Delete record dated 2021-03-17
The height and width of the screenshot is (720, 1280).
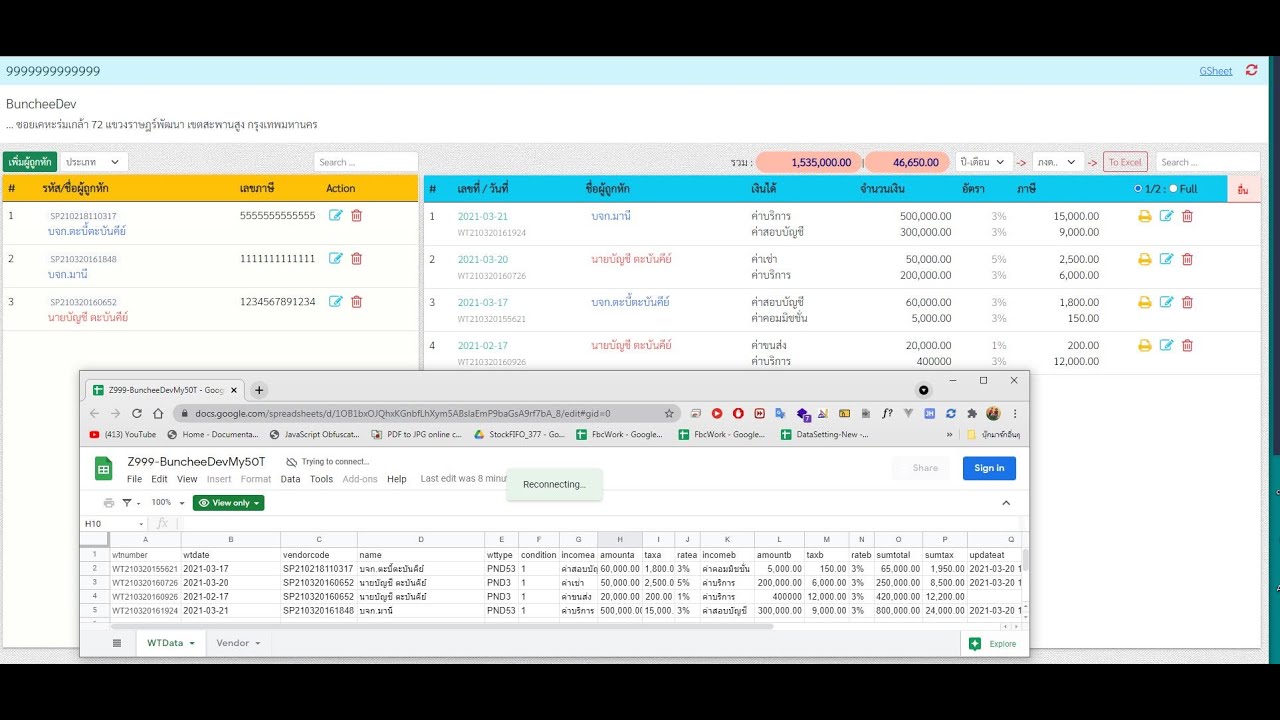pos(1187,302)
